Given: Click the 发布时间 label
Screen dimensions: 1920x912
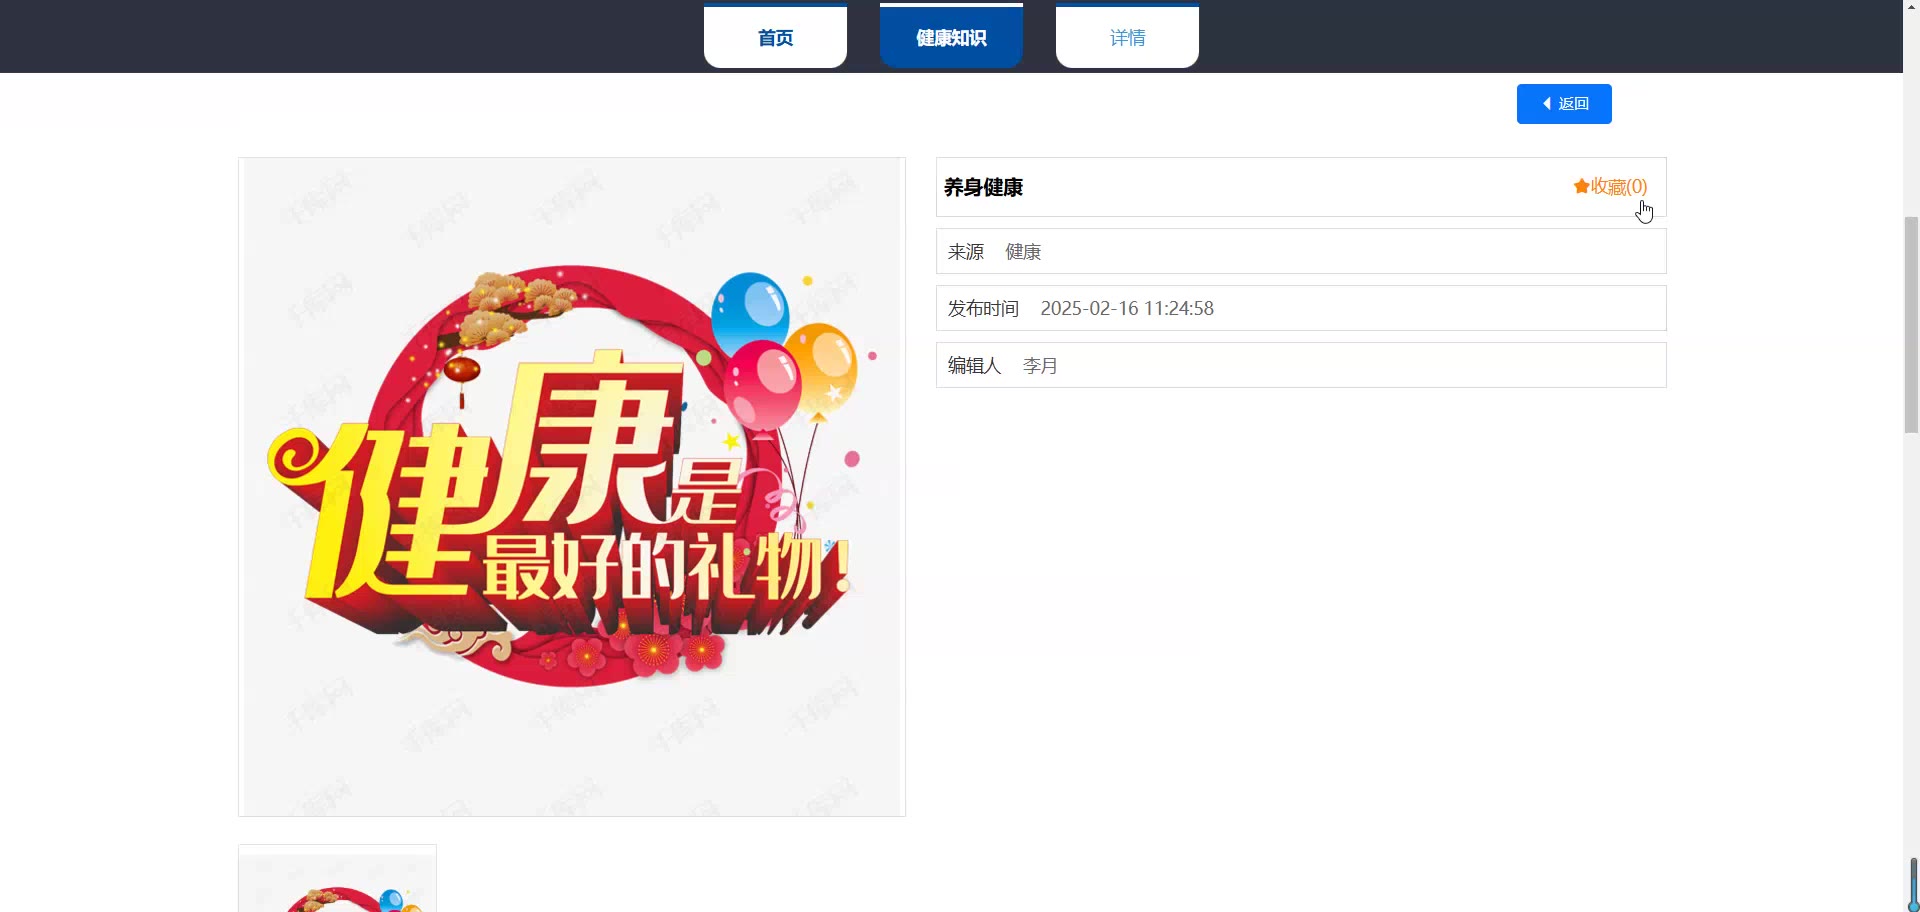Looking at the screenshot, I should (x=984, y=309).
